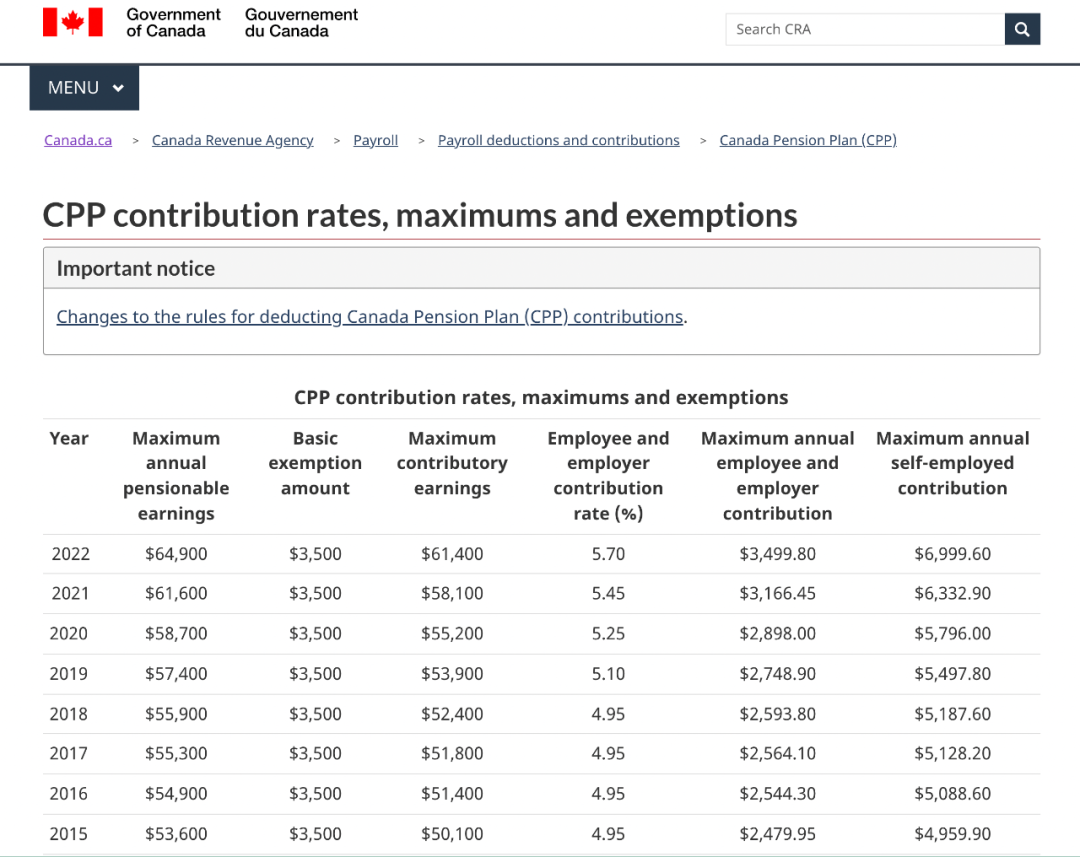1080x857 pixels.
Task: Click the 5.25 contribution rate cell
Action: coord(608,633)
